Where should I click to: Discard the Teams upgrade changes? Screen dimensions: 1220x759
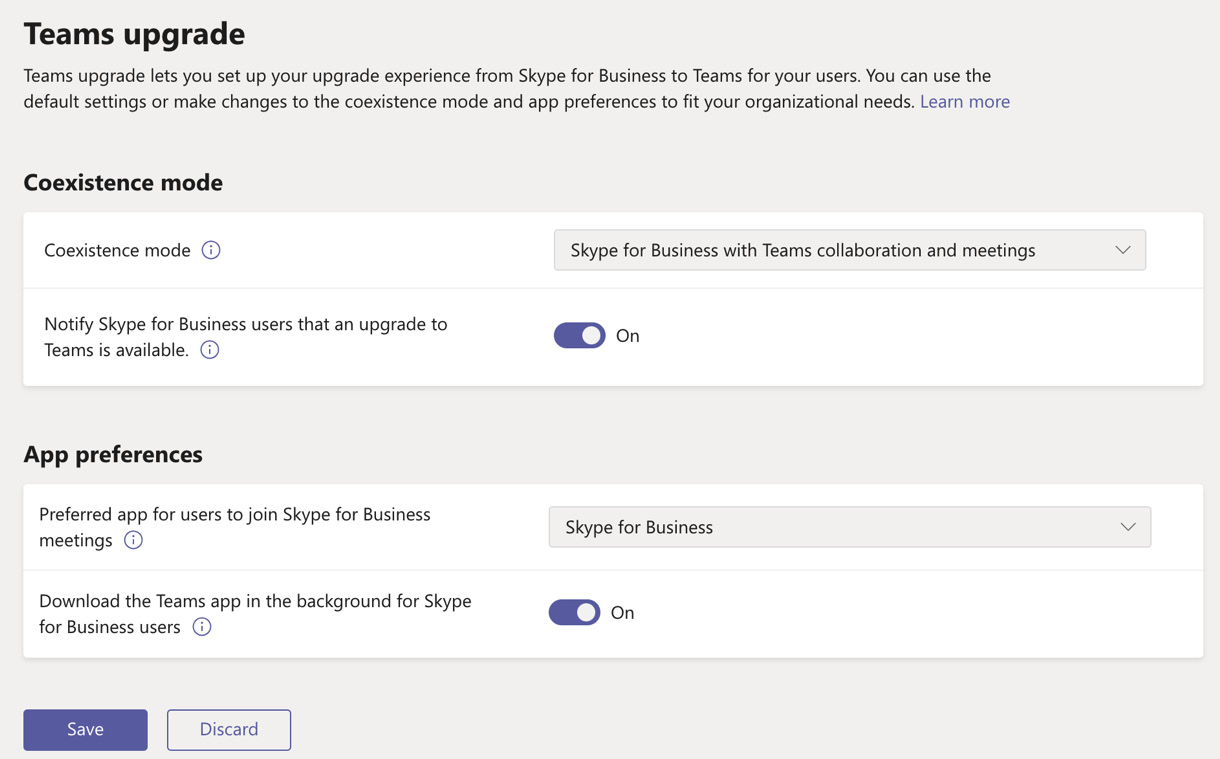[x=229, y=730]
